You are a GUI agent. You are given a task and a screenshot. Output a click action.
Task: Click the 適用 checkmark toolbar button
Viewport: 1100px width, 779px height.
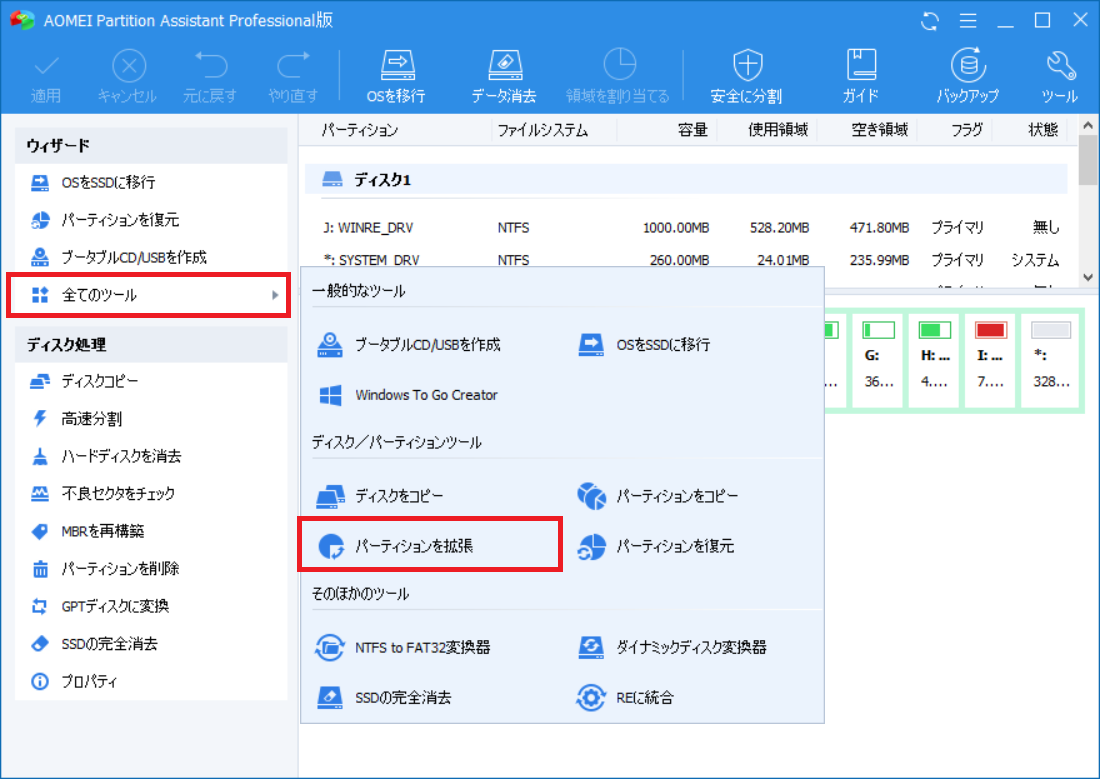click(46, 76)
